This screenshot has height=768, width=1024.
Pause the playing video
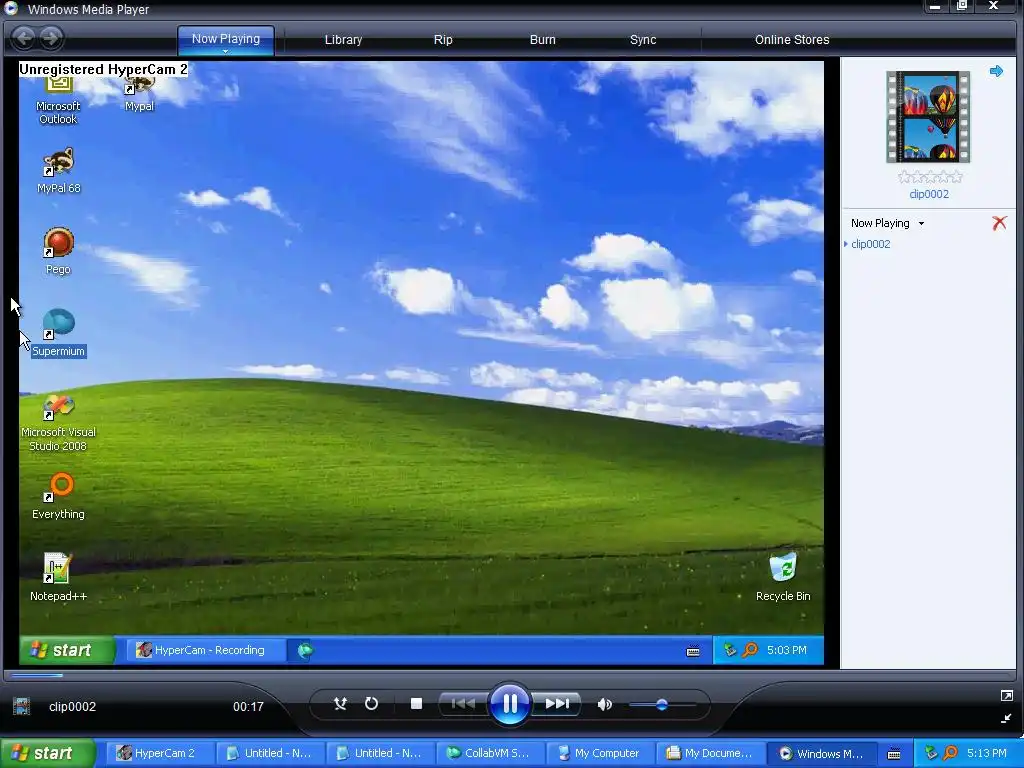coord(509,703)
